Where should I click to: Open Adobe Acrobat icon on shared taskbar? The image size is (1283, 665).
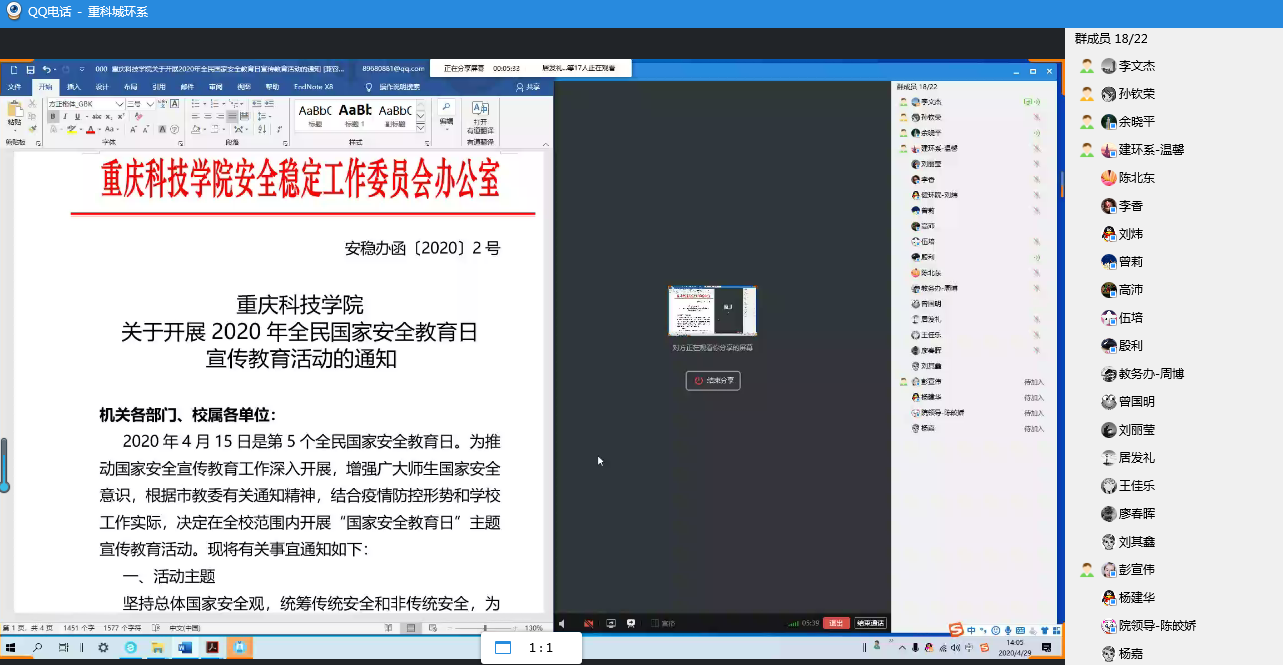pyautogui.click(x=212, y=648)
